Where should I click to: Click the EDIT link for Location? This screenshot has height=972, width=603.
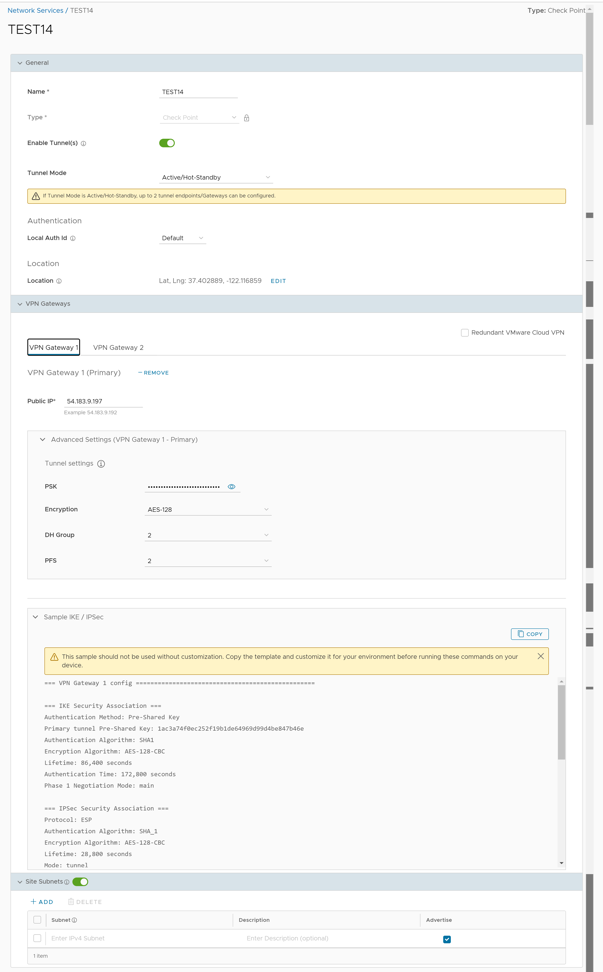point(278,281)
